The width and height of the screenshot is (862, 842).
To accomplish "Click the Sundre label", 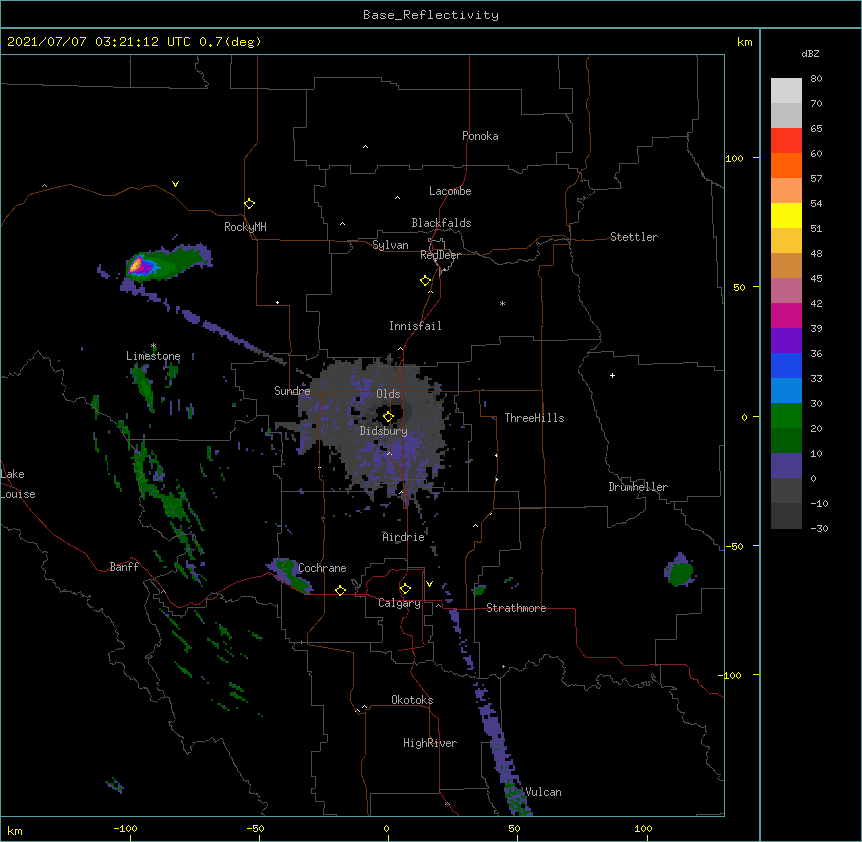I will pyautogui.click(x=292, y=391).
